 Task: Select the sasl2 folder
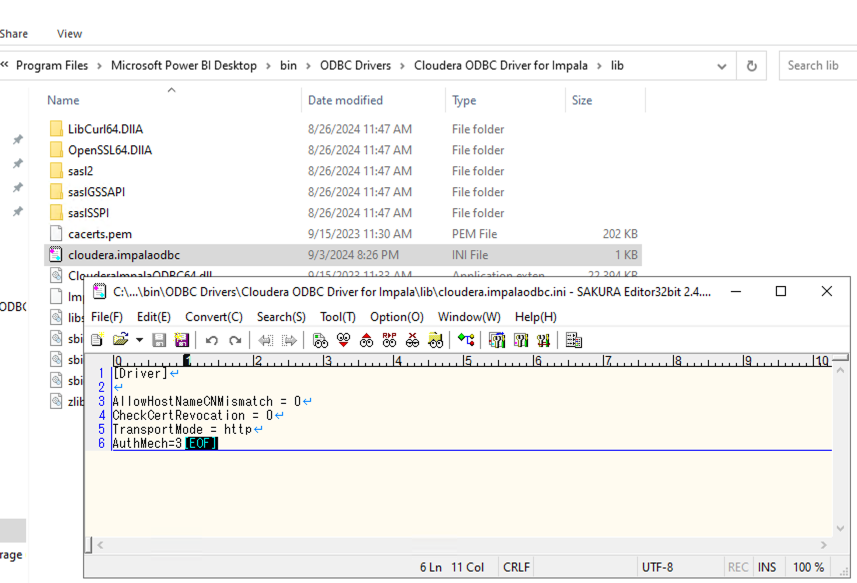tap(80, 171)
